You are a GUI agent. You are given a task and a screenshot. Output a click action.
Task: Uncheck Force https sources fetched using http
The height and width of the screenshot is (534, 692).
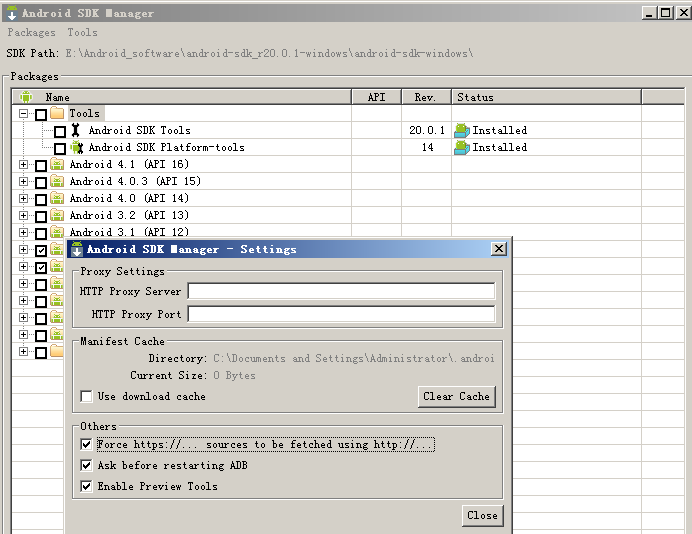tap(86, 444)
